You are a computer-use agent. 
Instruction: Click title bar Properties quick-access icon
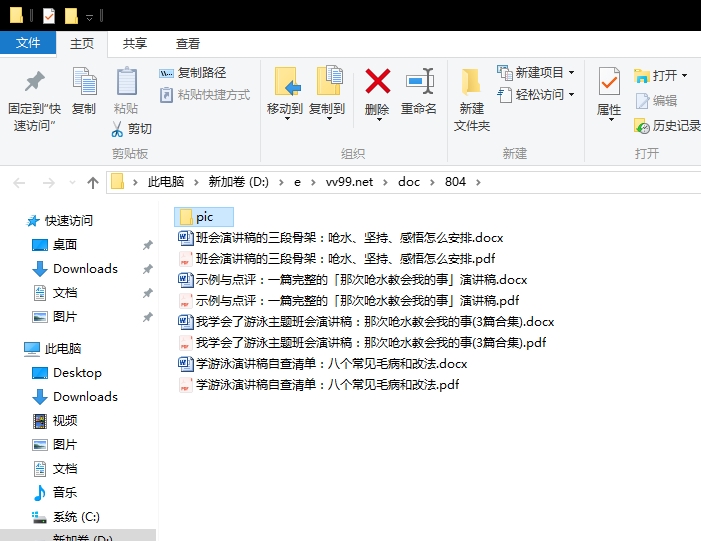click(x=49, y=16)
